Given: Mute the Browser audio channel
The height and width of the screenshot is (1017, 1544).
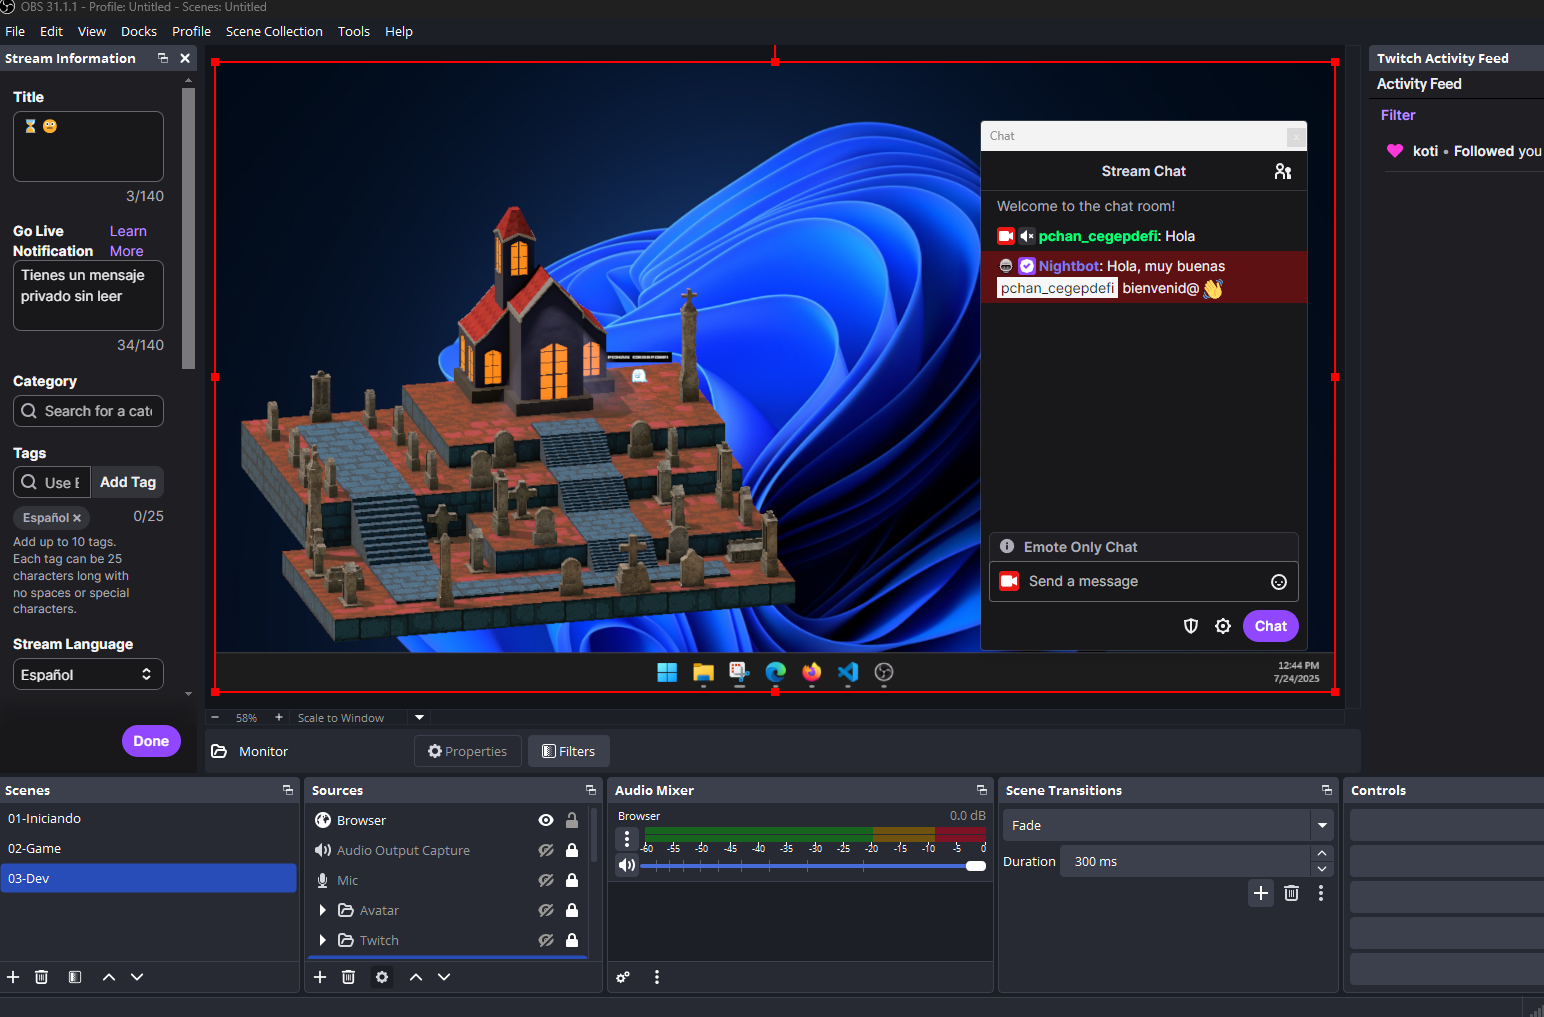Looking at the screenshot, I should (627, 865).
